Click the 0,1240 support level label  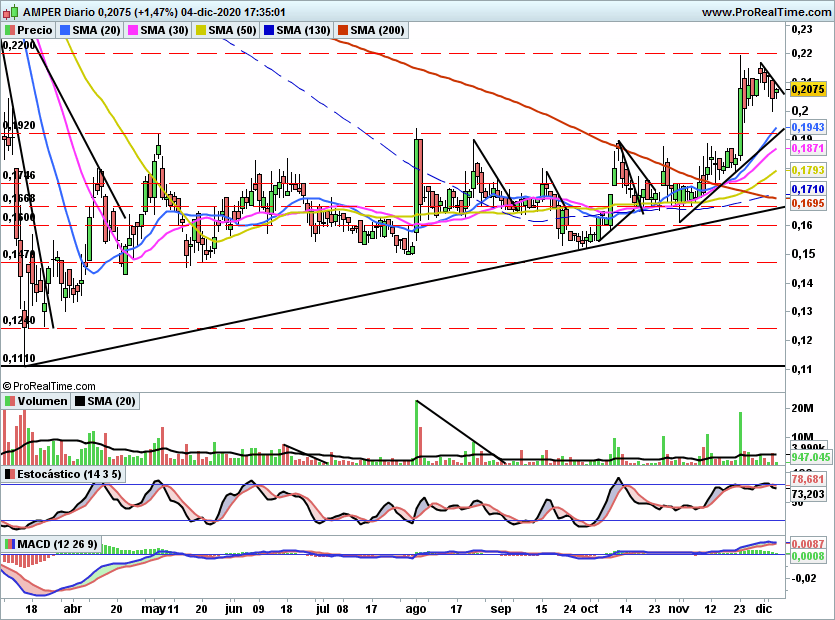tap(19, 321)
